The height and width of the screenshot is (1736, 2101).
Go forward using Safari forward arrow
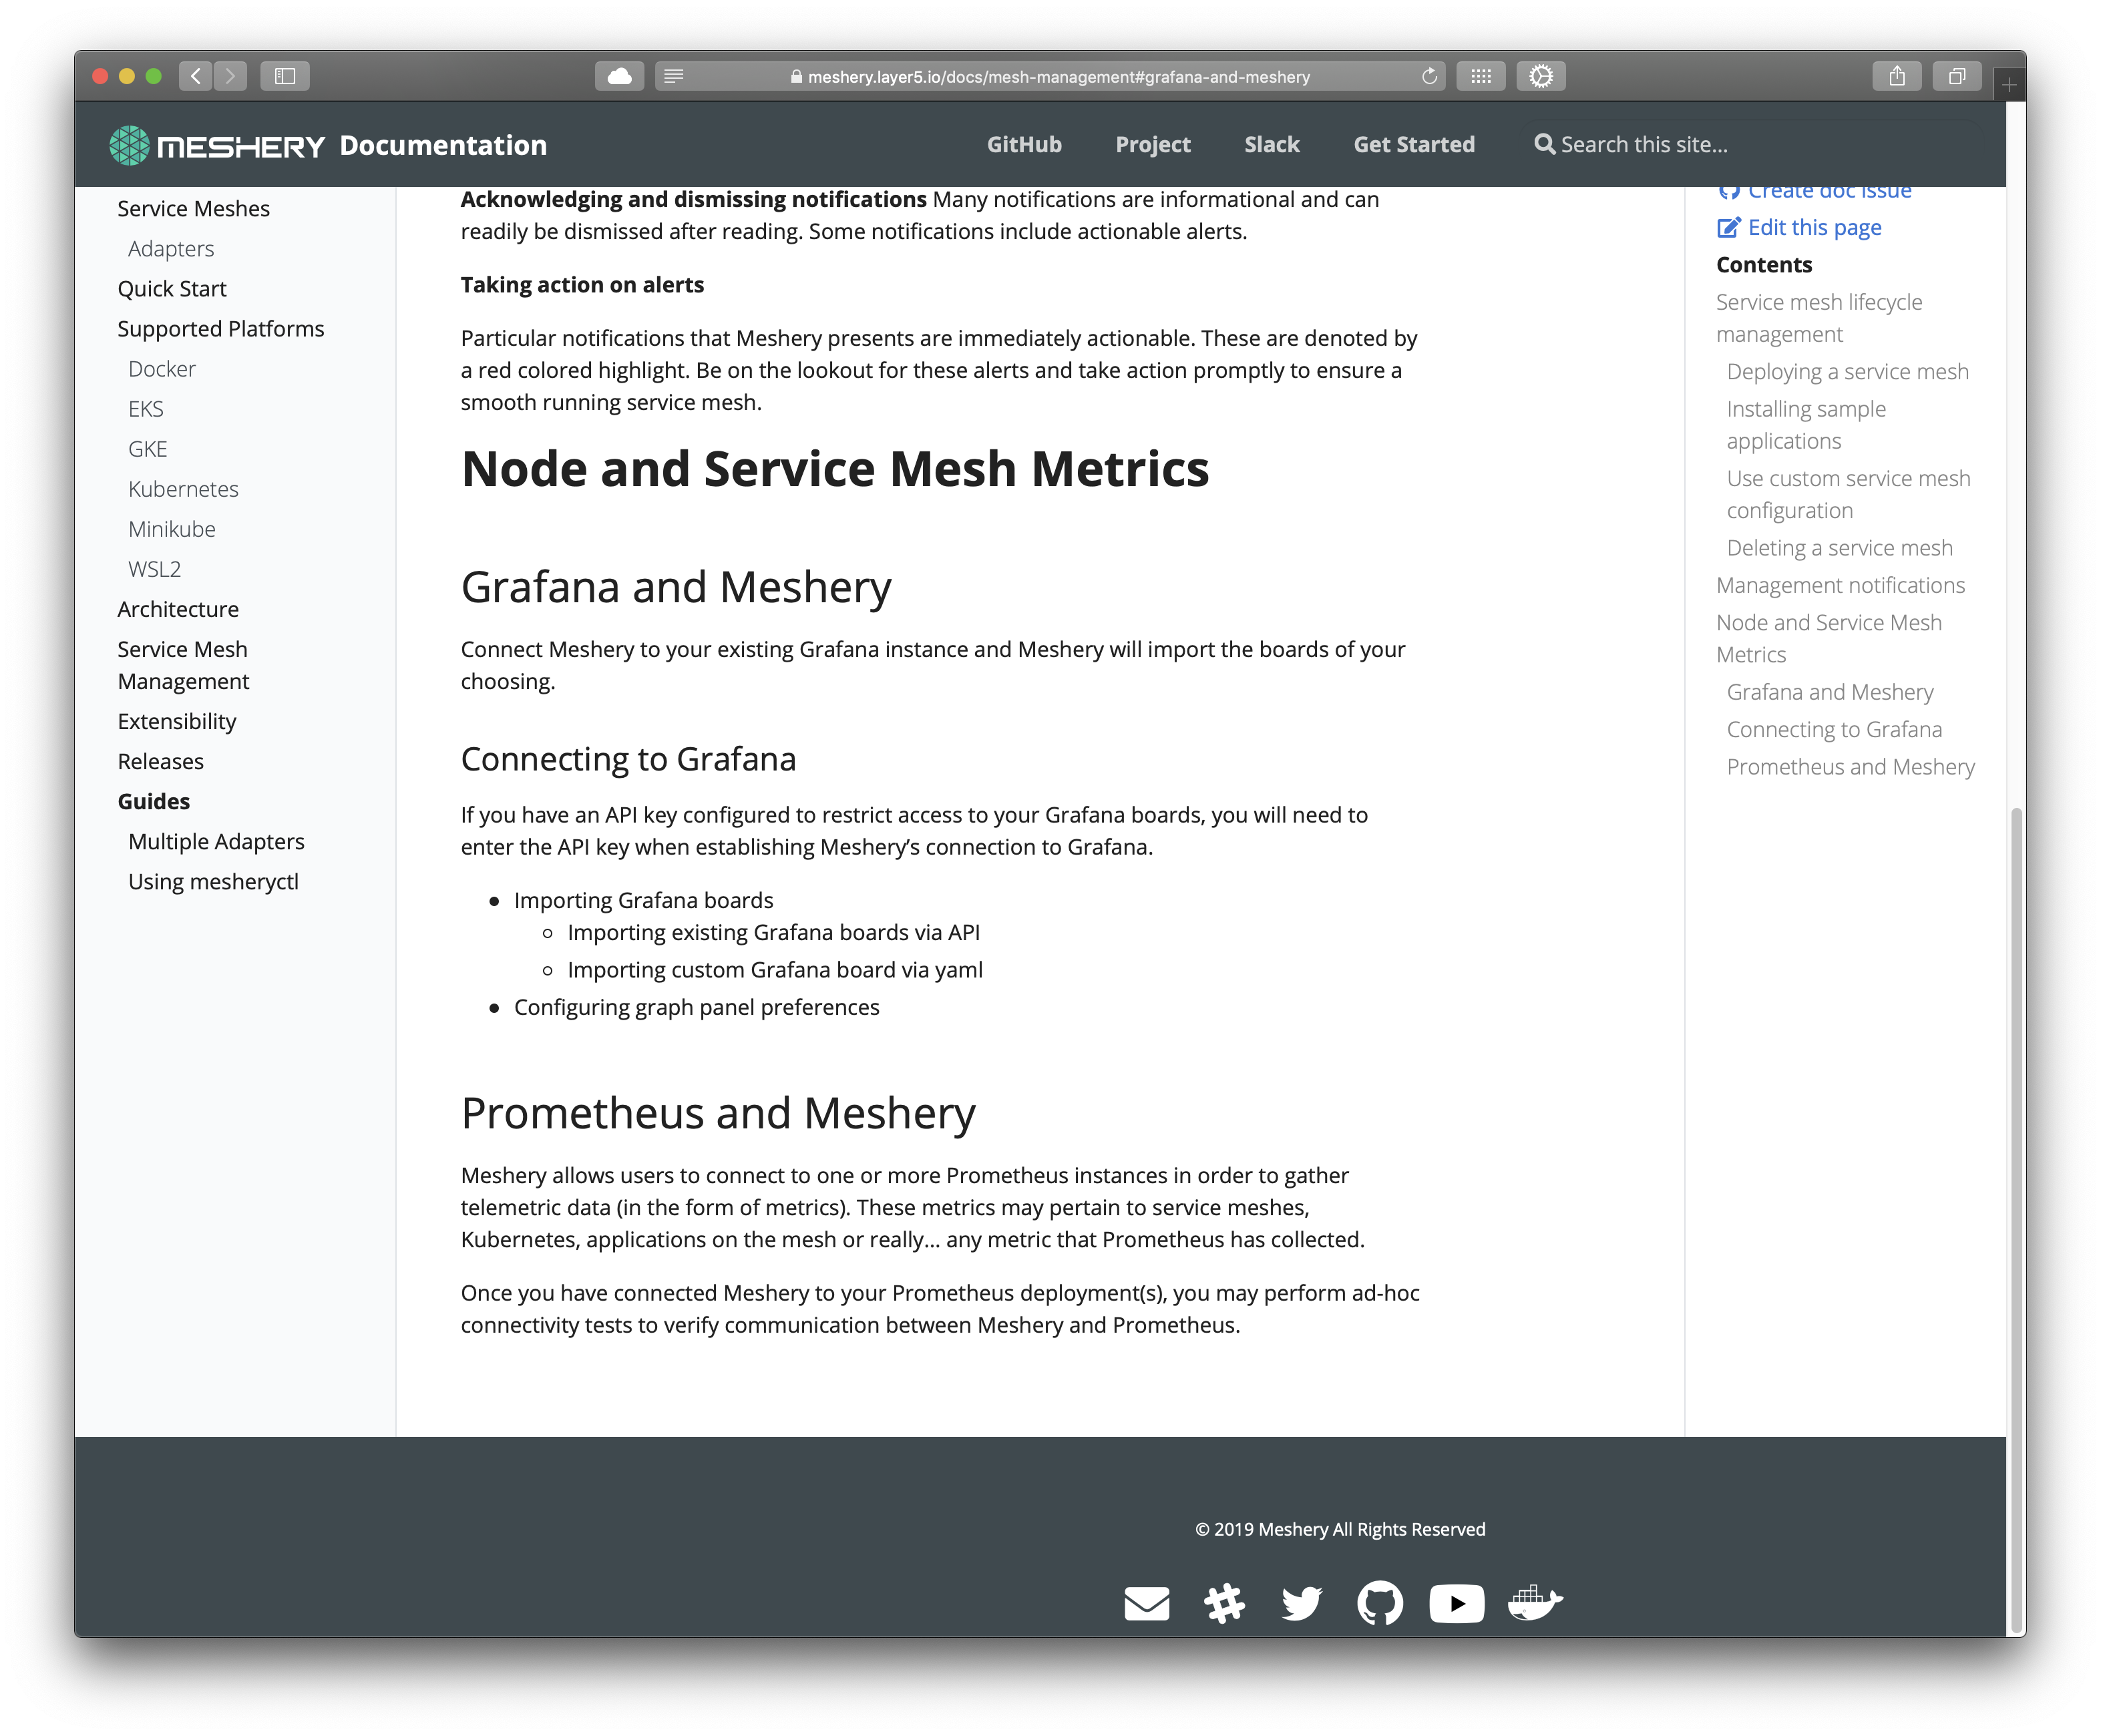point(230,76)
